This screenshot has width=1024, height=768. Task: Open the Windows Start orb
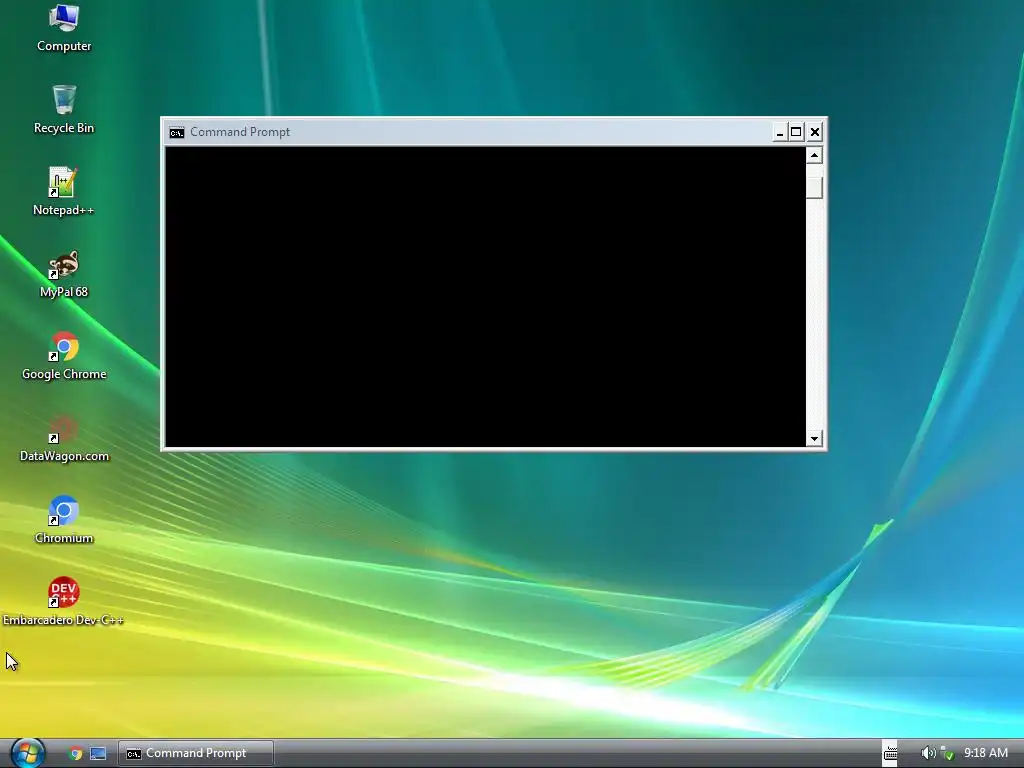27,753
